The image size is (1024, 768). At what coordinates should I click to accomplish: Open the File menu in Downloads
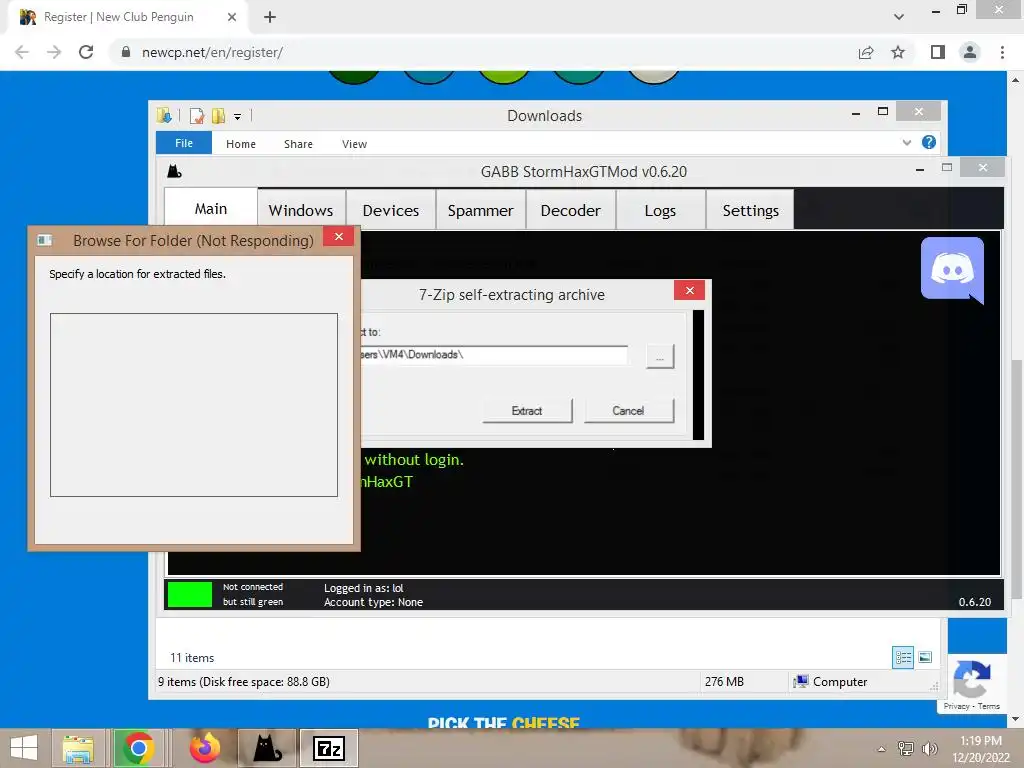[x=184, y=143]
